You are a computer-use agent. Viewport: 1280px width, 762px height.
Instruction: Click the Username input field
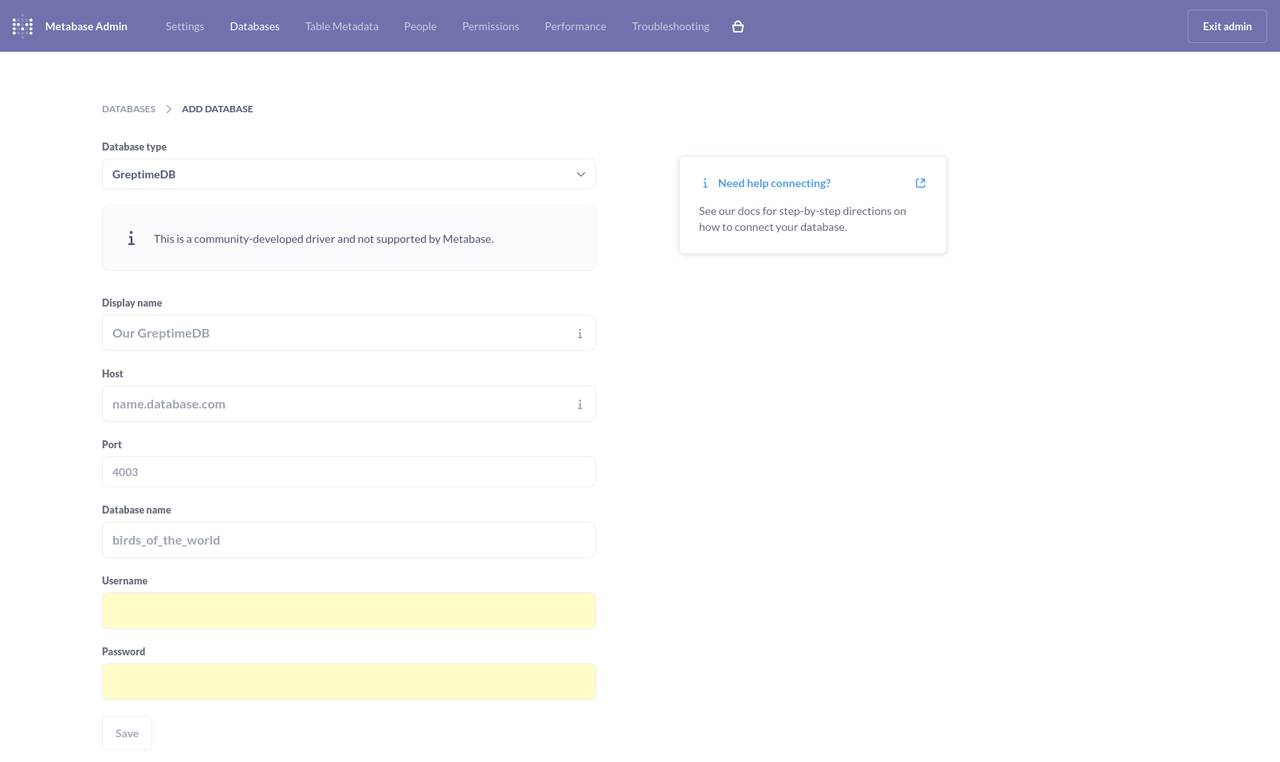[x=348, y=610]
